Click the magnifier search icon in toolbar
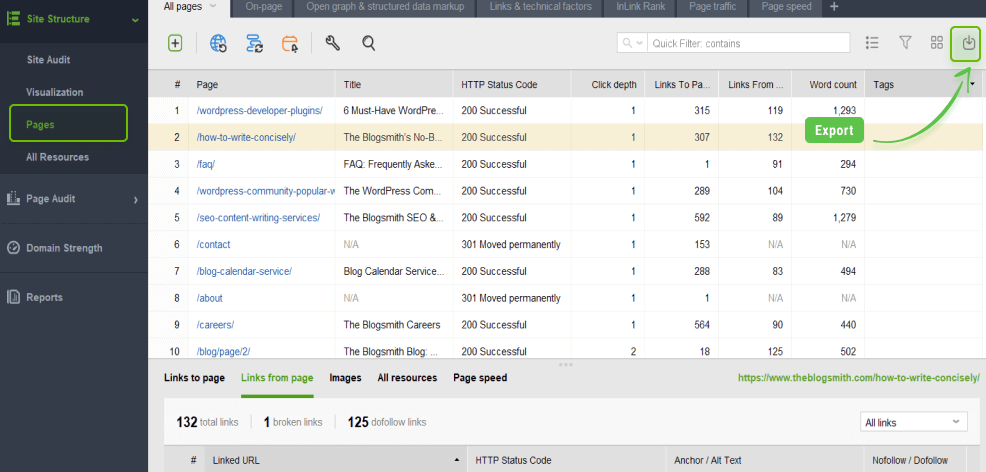 (x=368, y=43)
